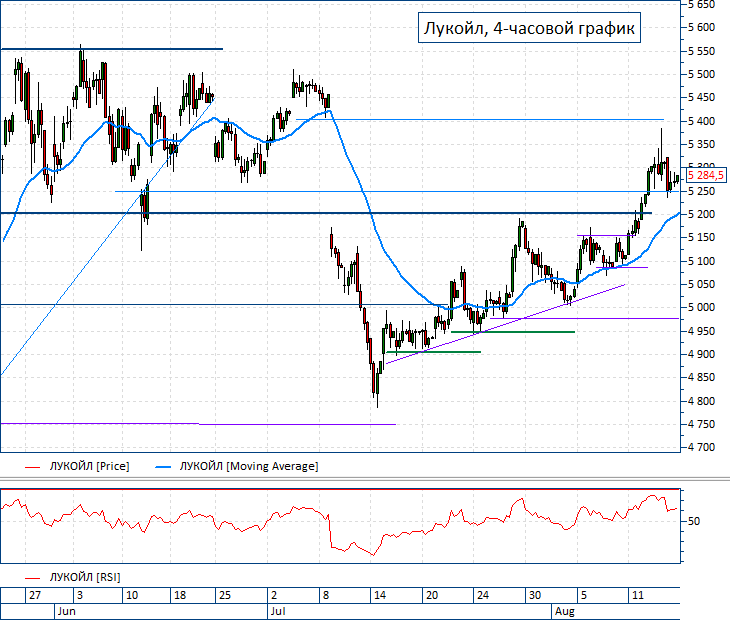The image size is (730, 622).
Task: Click the 5 200 price axis label
Action: click(x=701, y=215)
